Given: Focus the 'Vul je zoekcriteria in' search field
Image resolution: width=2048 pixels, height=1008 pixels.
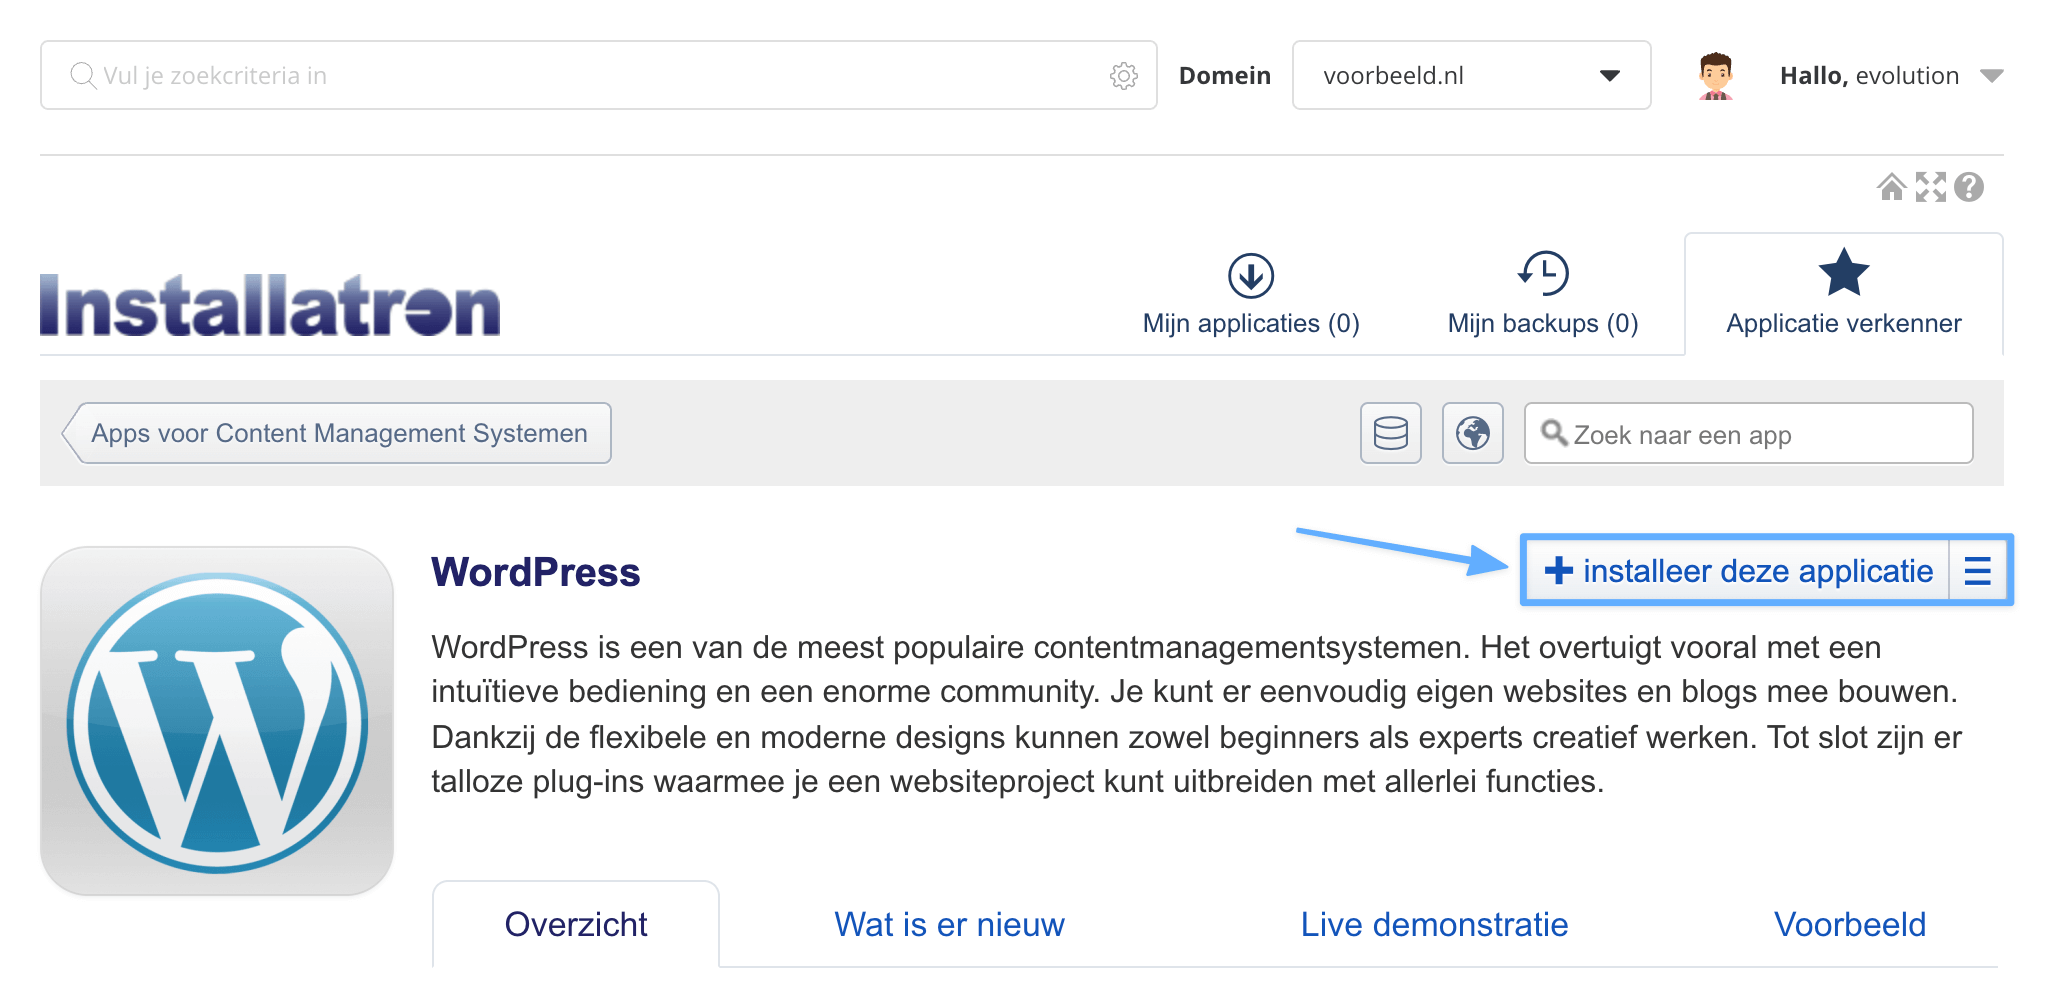Looking at the screenshot, I should point(598,75).
